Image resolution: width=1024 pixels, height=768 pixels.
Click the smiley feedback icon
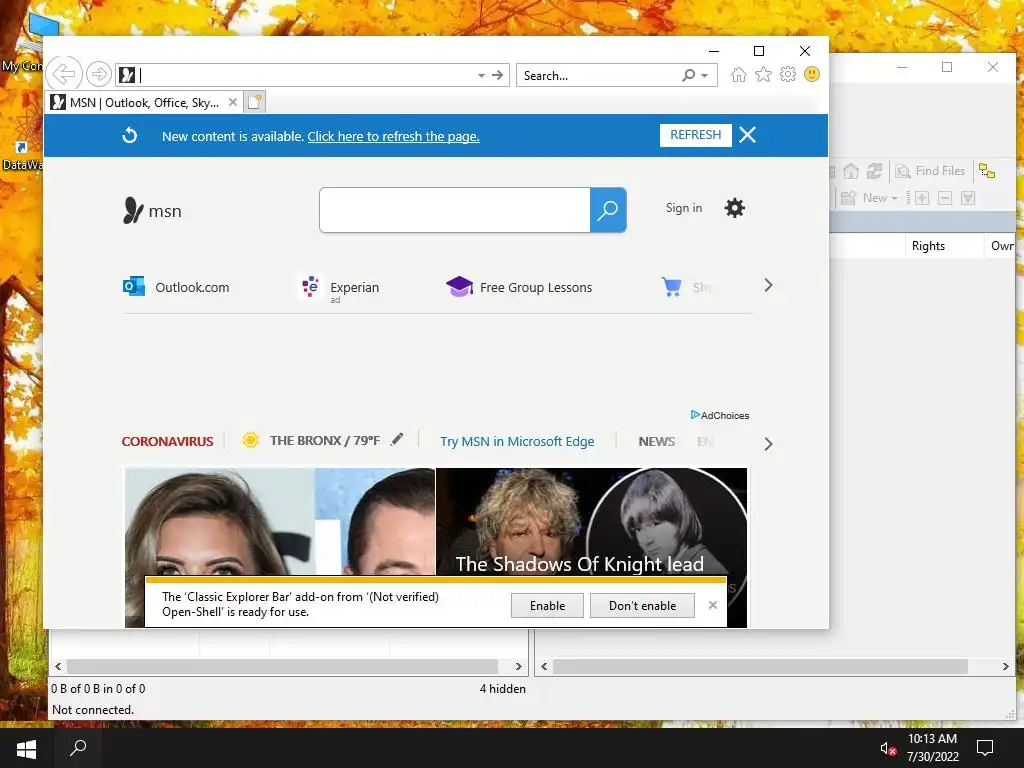click(x=812, y=74)
